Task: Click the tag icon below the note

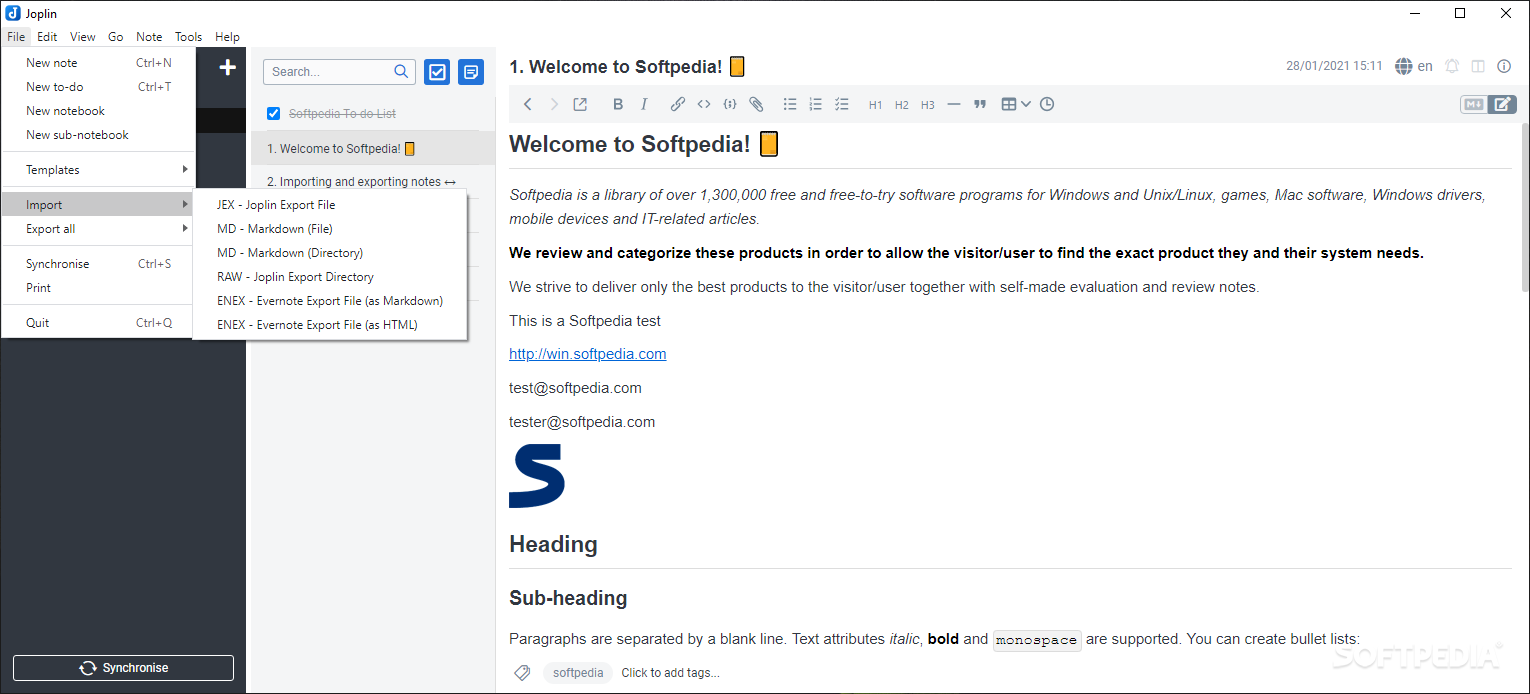Action: pos(522,673)
